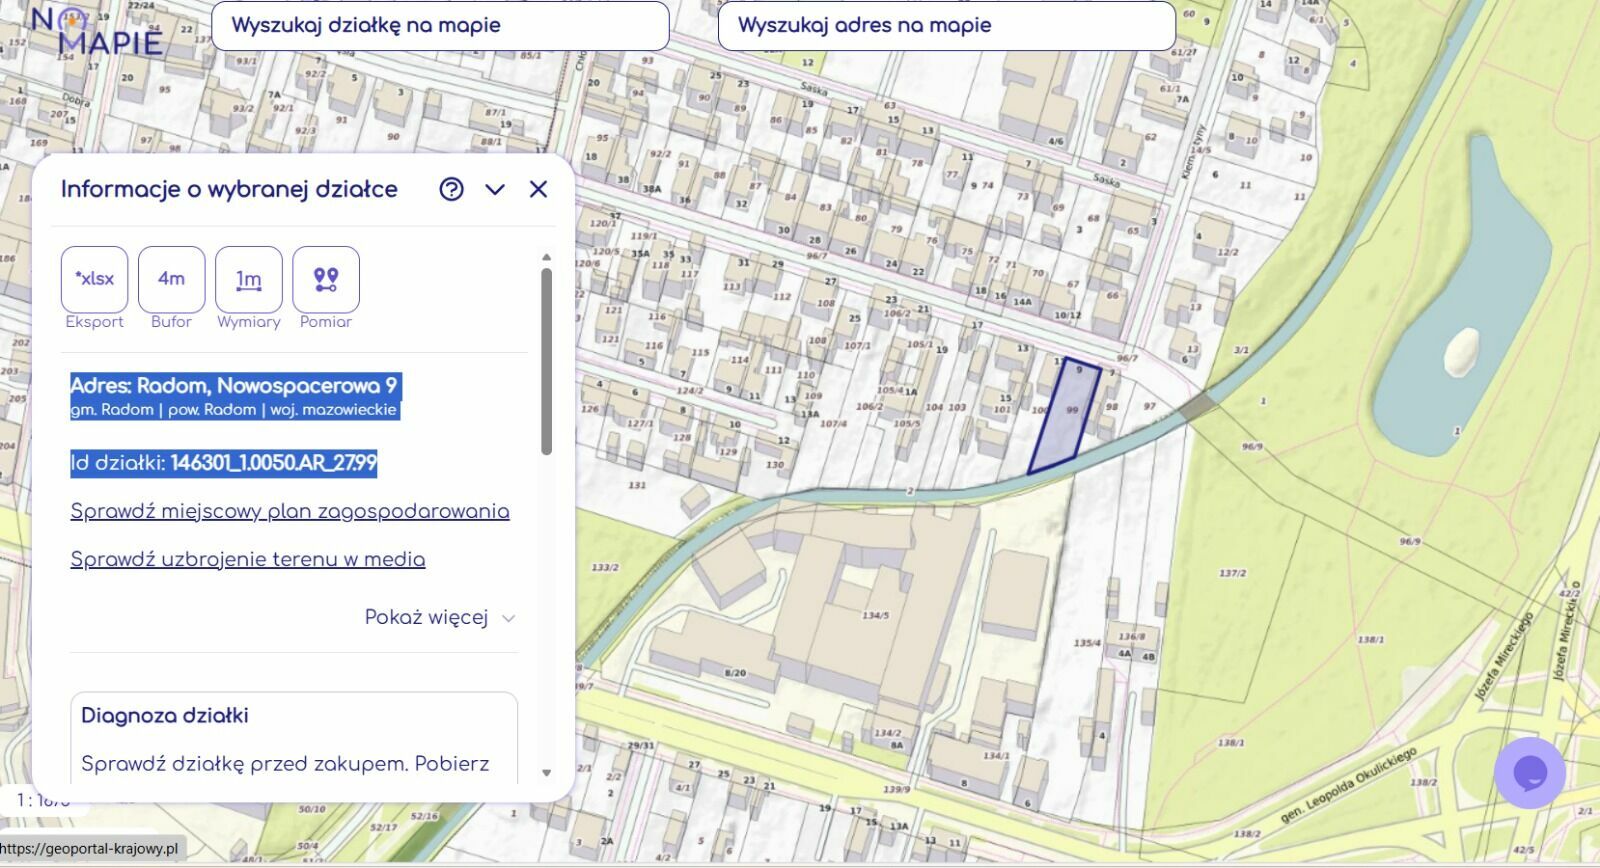The image size is (1600, 868).
Task: Open help question mark icon
Action: coord(451,189)
